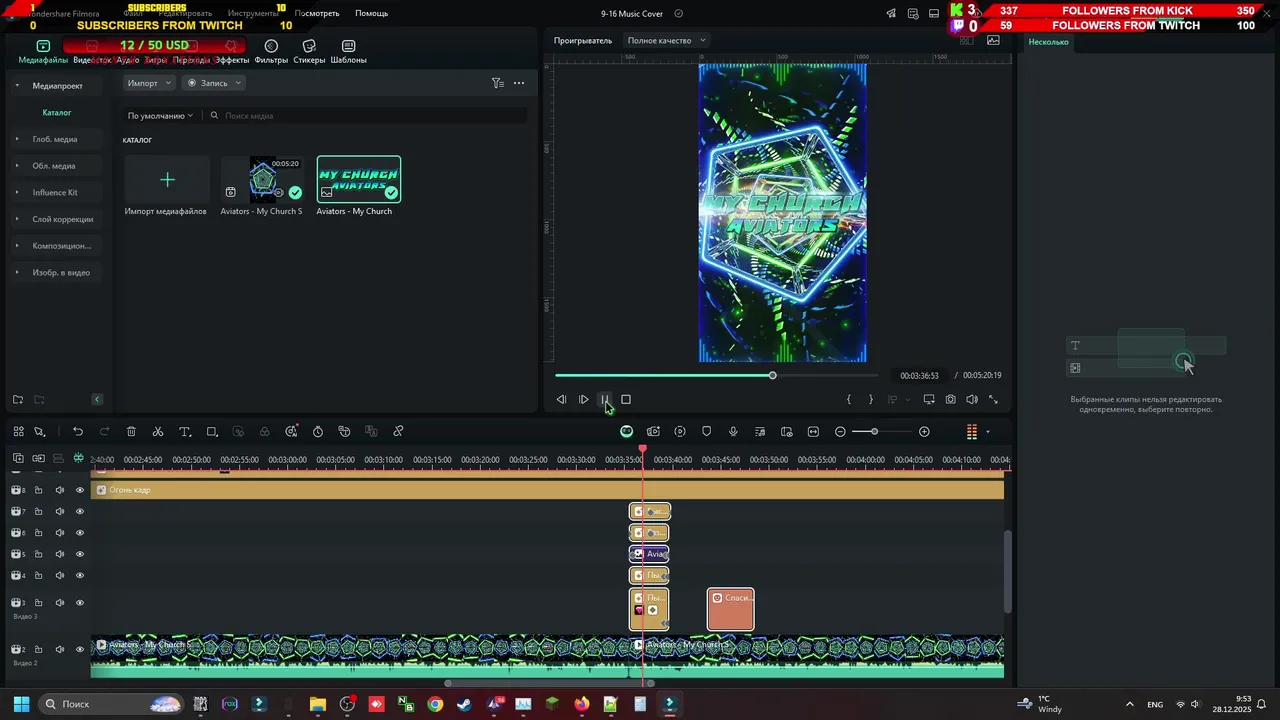
Task: Stop the preview playback
Action: click(626, 400)
